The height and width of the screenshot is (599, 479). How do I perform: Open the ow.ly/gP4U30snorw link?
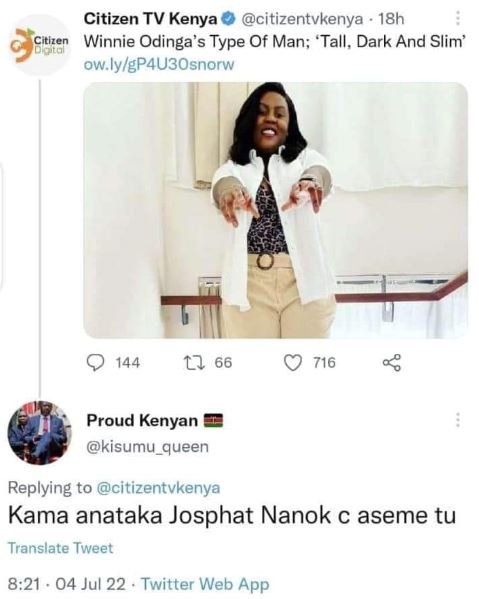(x=159, y=65)
